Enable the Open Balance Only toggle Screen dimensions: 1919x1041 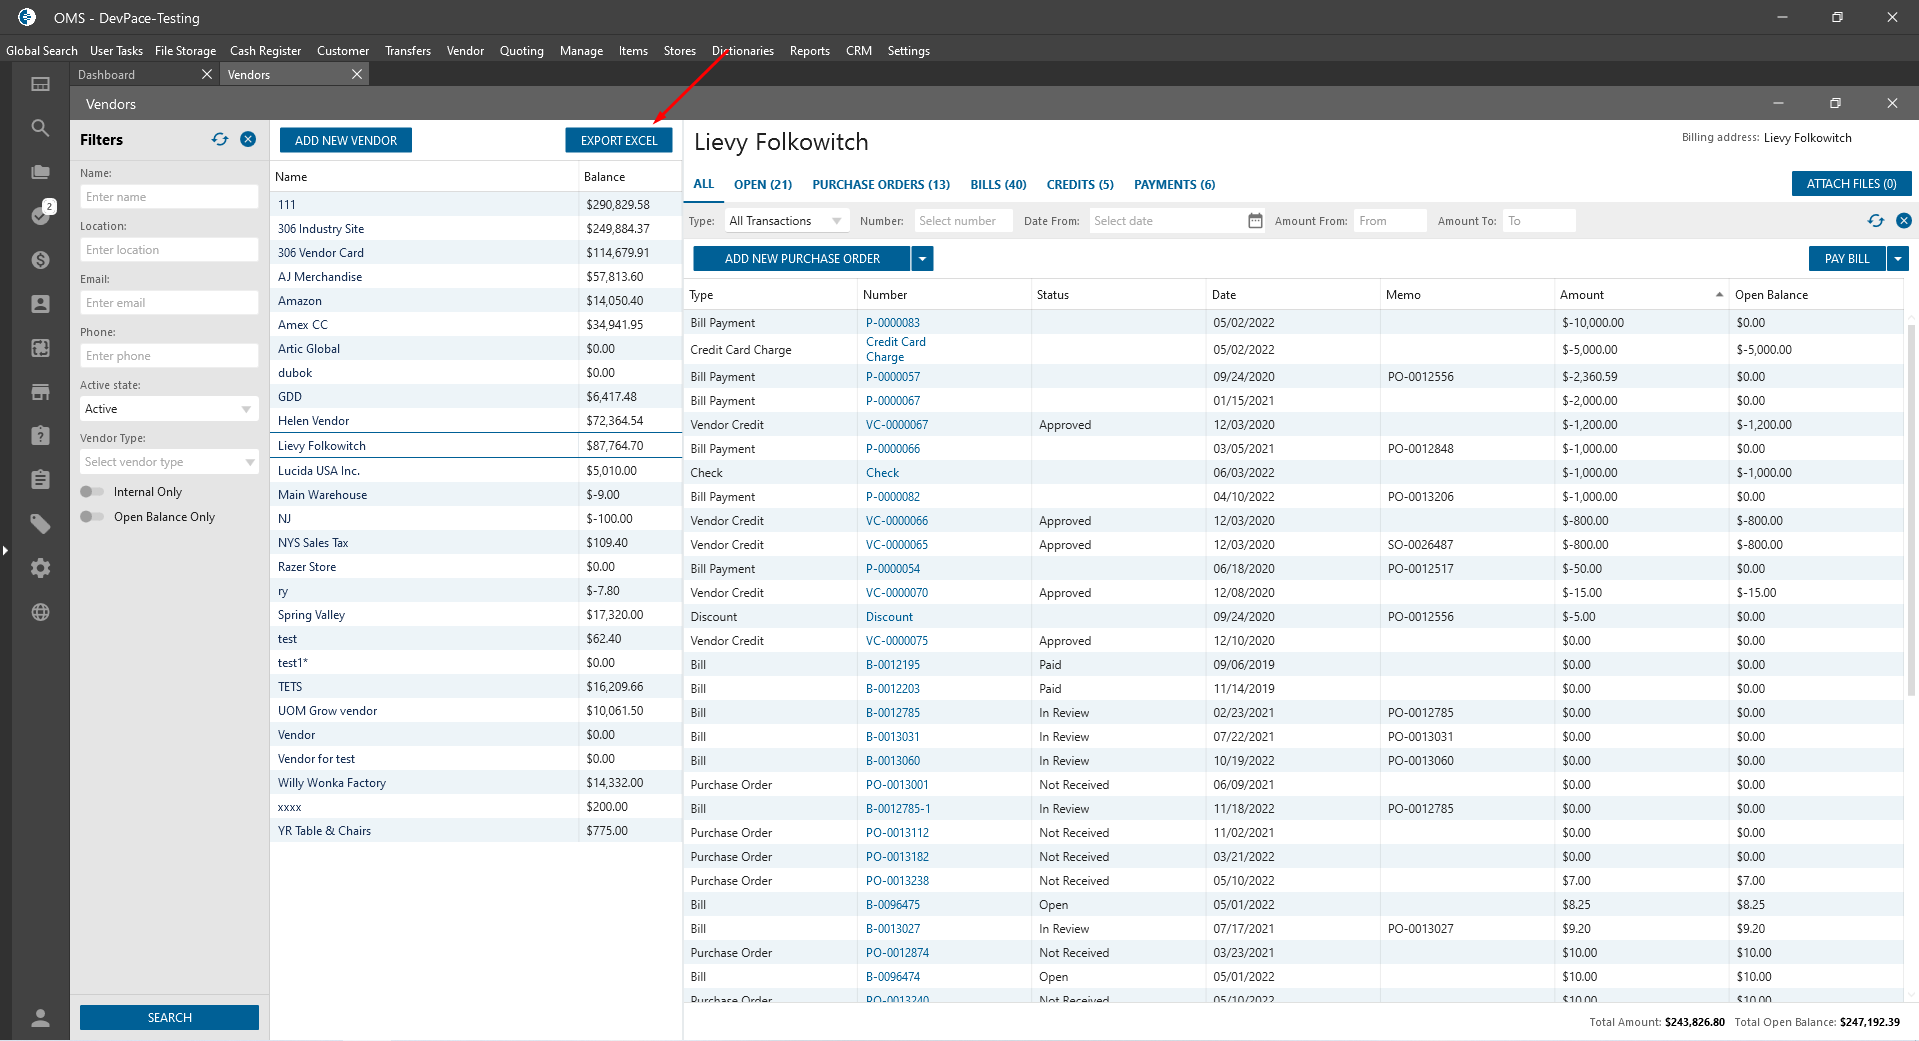92,517
